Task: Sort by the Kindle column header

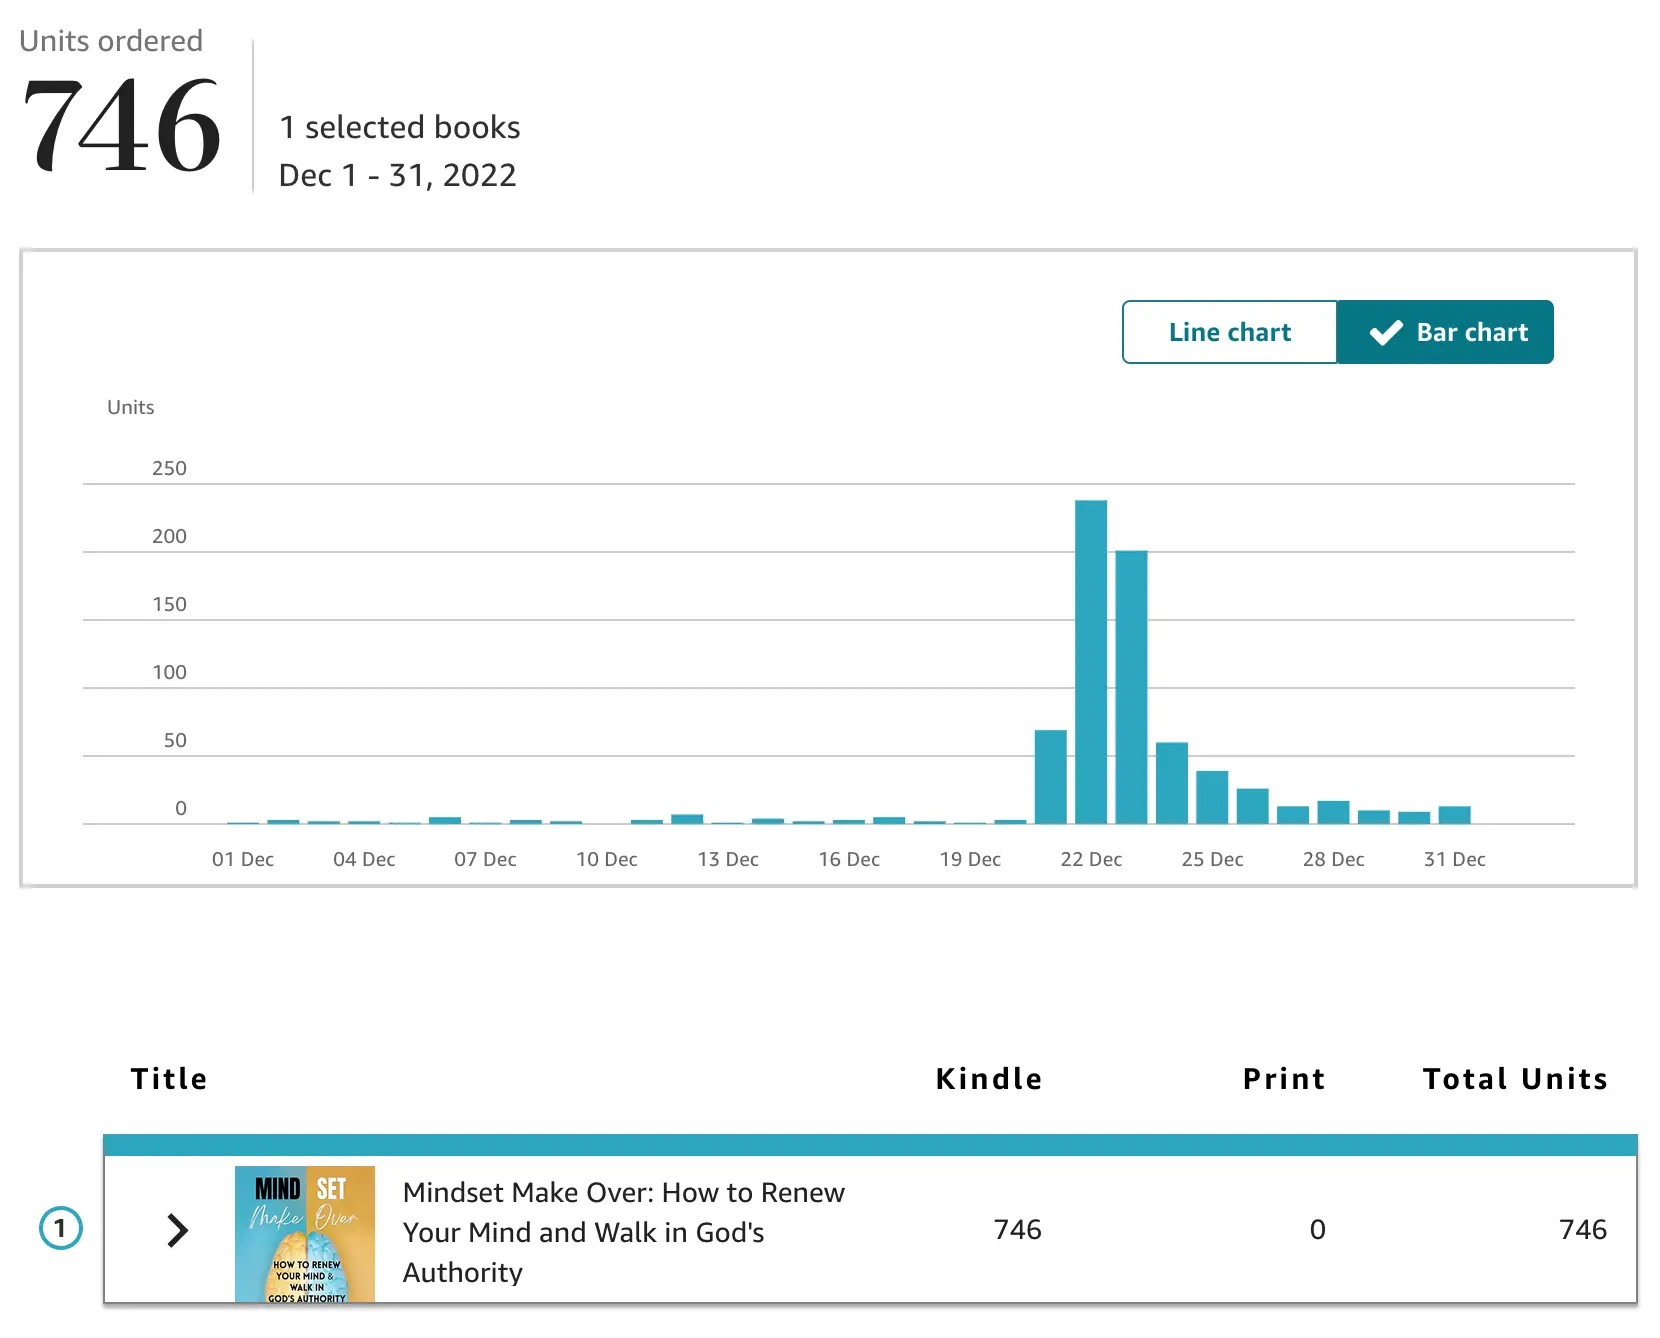Action: 988,1079
